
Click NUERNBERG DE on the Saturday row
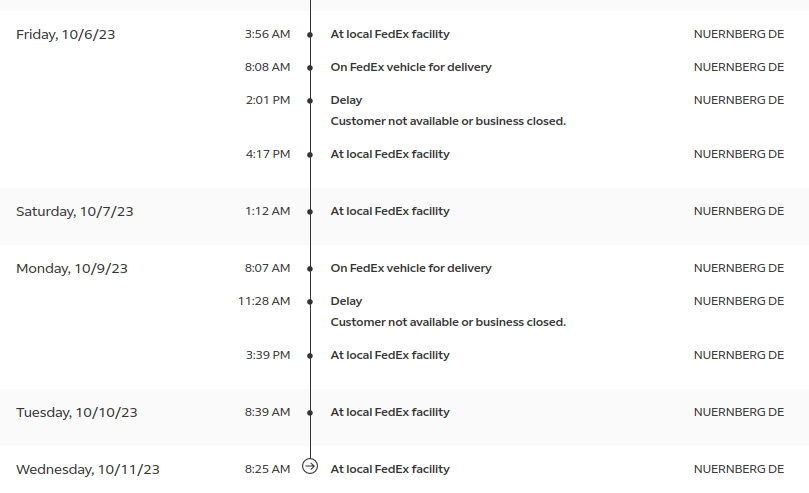(739, 211)
